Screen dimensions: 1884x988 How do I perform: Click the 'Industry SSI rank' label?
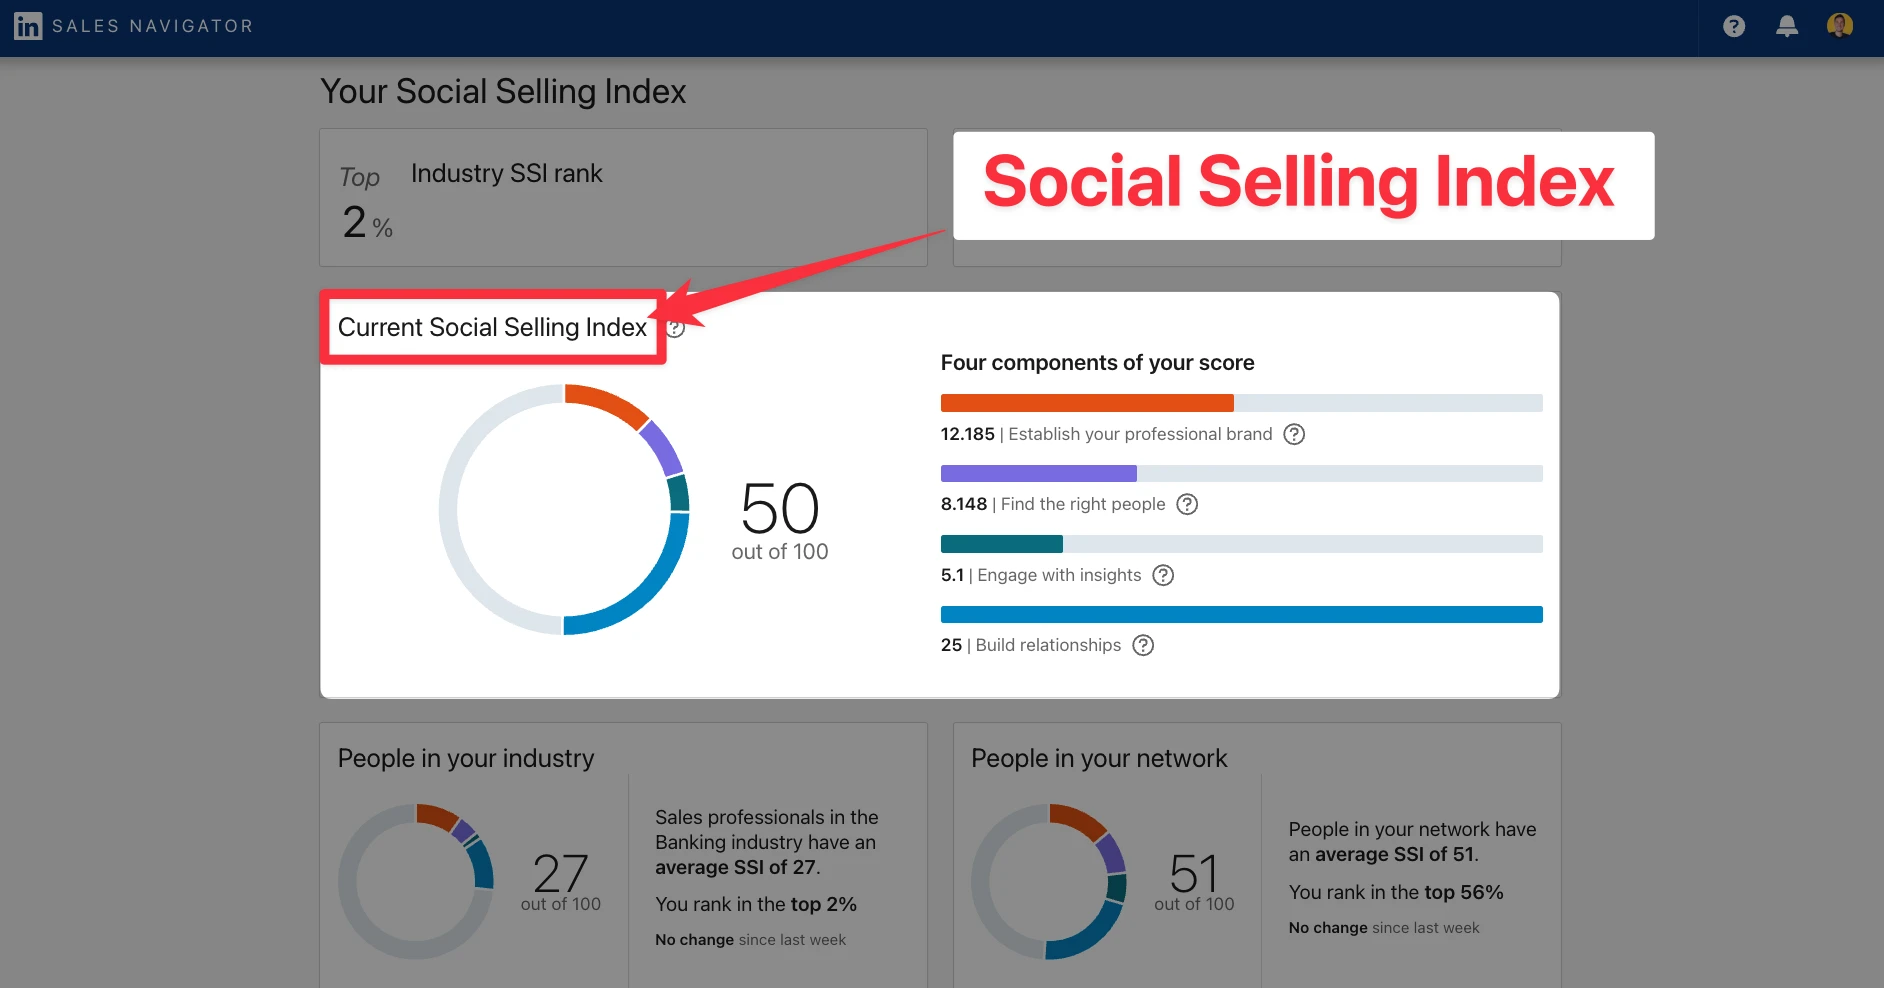[507, 173]
